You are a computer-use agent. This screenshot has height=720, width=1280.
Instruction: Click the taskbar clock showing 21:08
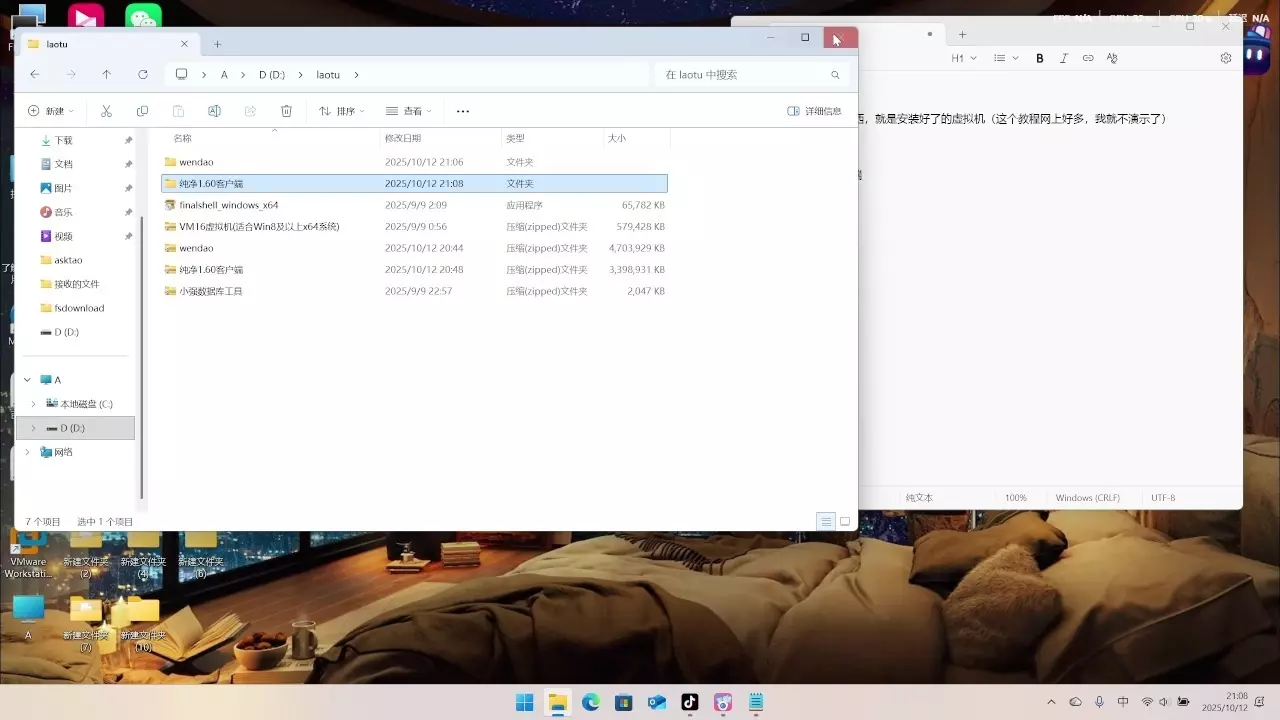click(1226, 702)
